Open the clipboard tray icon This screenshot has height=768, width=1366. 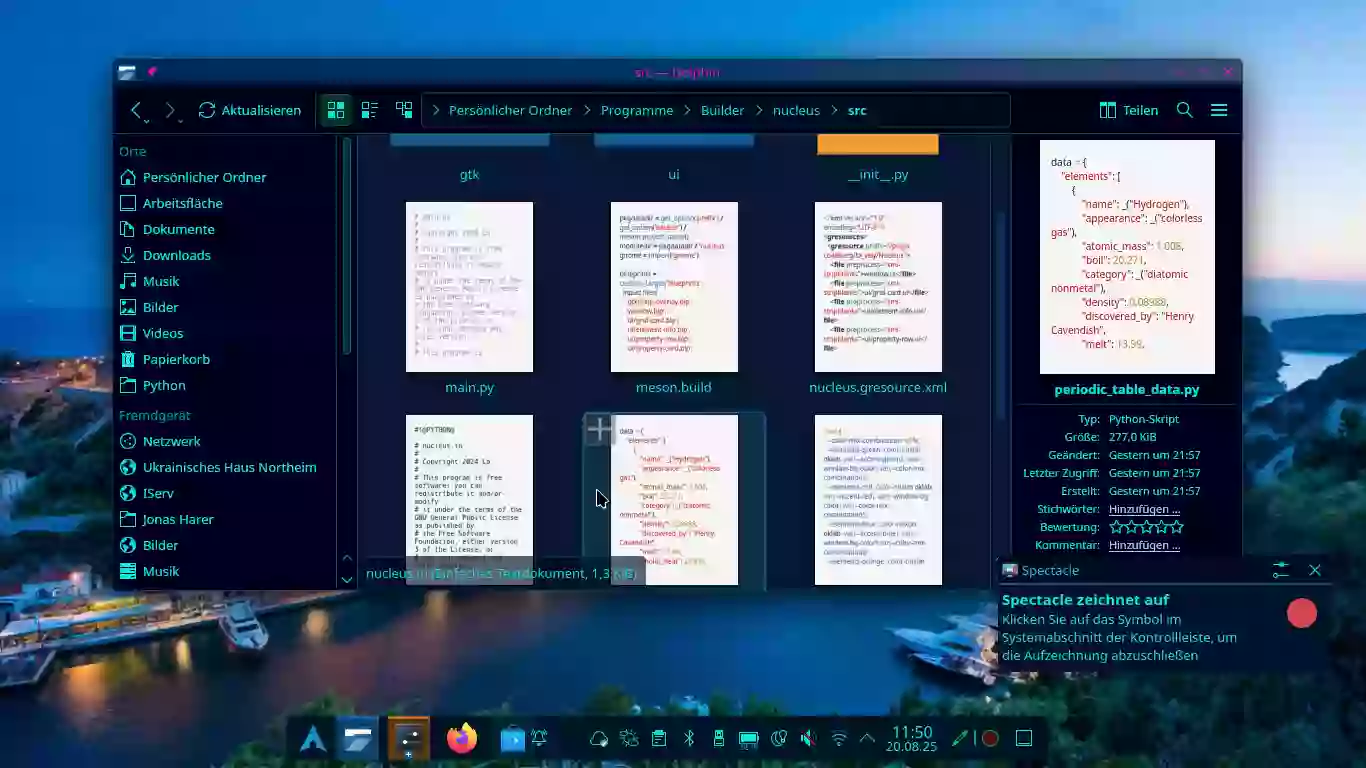[x=658, y=739]
